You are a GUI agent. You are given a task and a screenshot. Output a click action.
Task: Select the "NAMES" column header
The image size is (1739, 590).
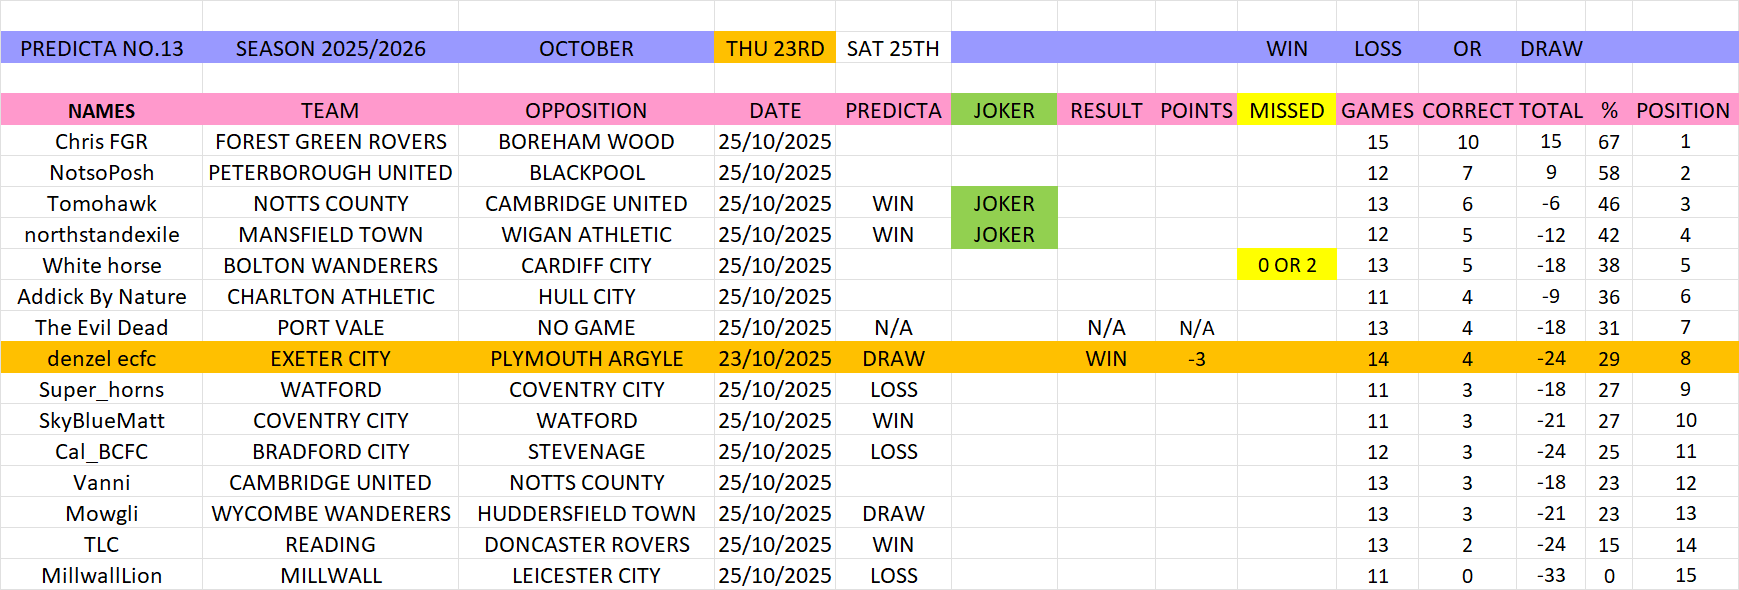tap(102, 110)
